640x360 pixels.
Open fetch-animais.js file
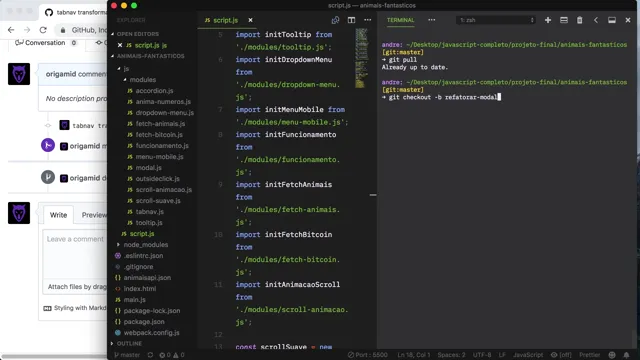[160, 124]
